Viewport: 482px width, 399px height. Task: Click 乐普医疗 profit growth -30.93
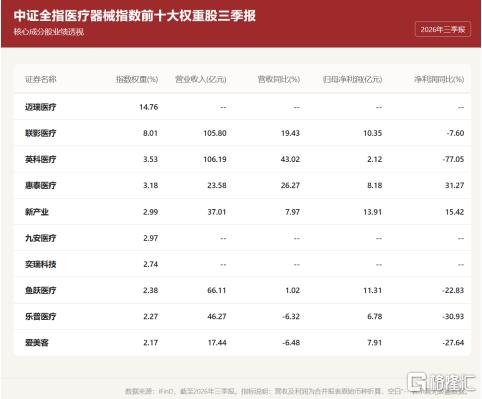coord(453,316)
